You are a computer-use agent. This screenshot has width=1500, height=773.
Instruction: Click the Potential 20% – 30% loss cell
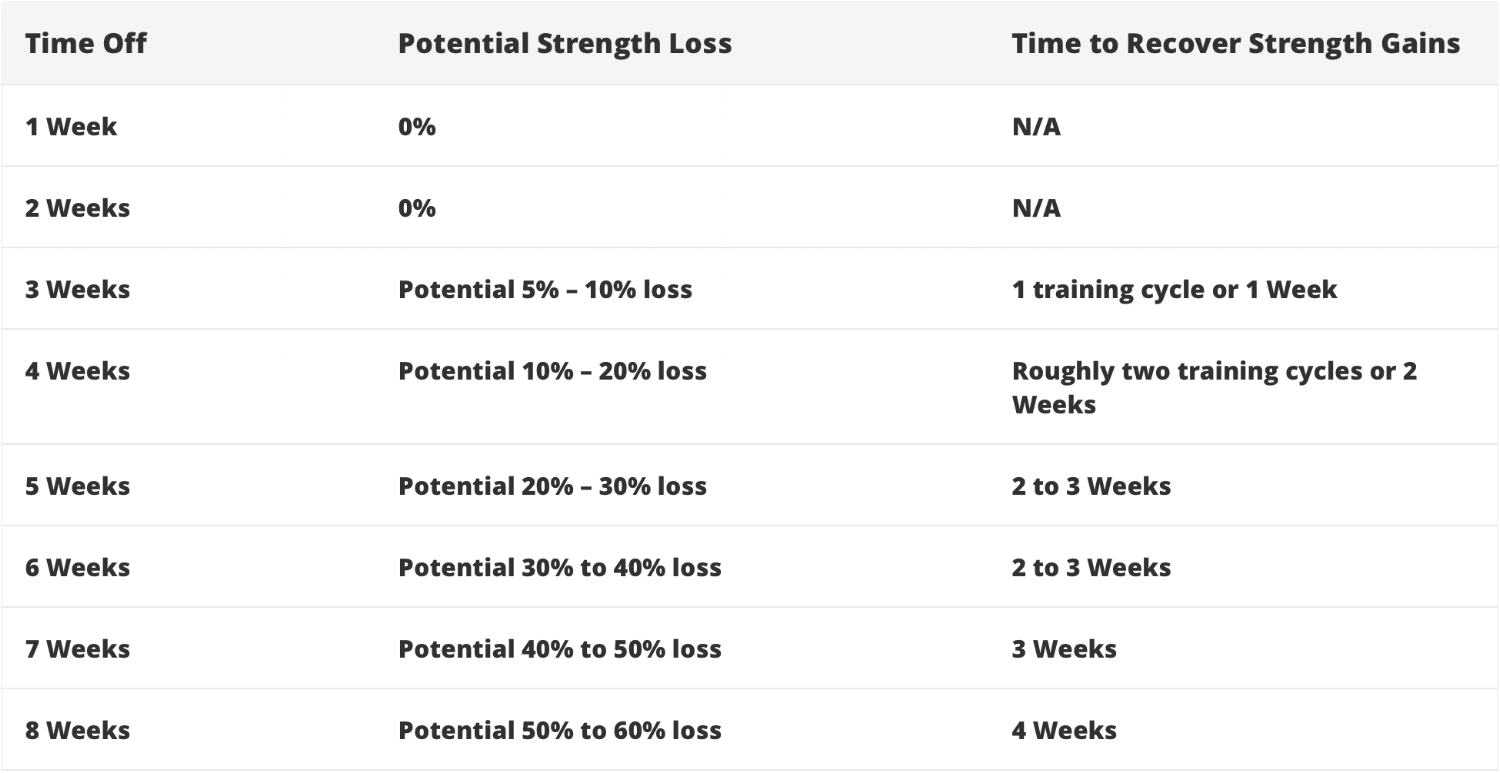point(552,486)
